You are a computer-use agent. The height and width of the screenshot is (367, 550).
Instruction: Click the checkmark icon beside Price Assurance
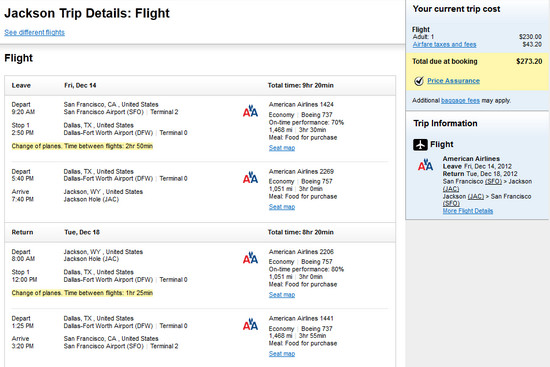[x=418, y=81]
